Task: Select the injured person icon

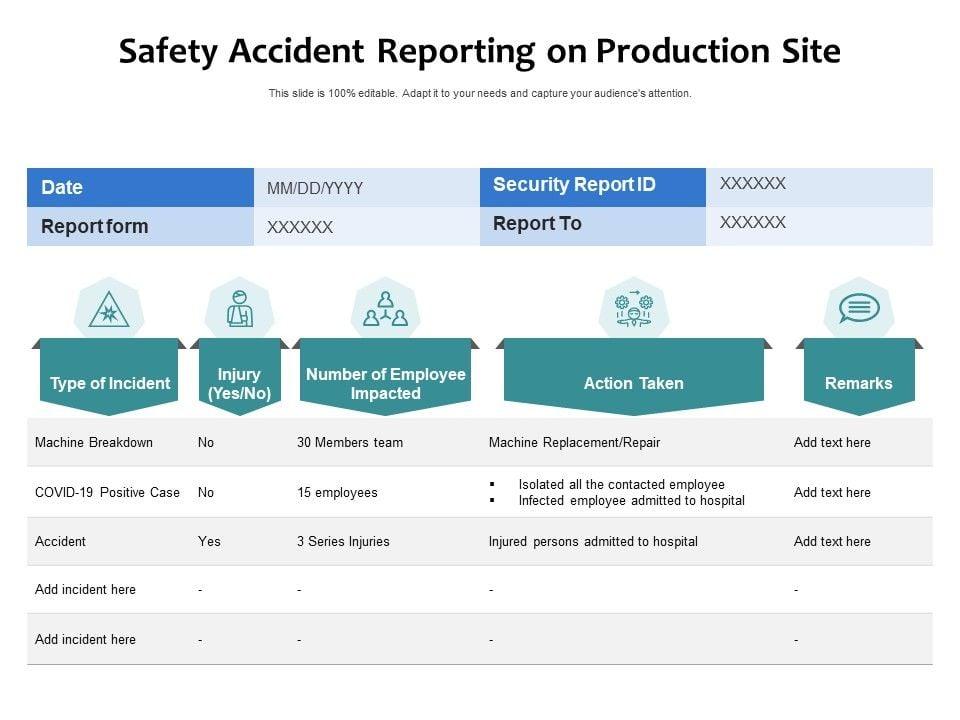Action: coord(239,310)
